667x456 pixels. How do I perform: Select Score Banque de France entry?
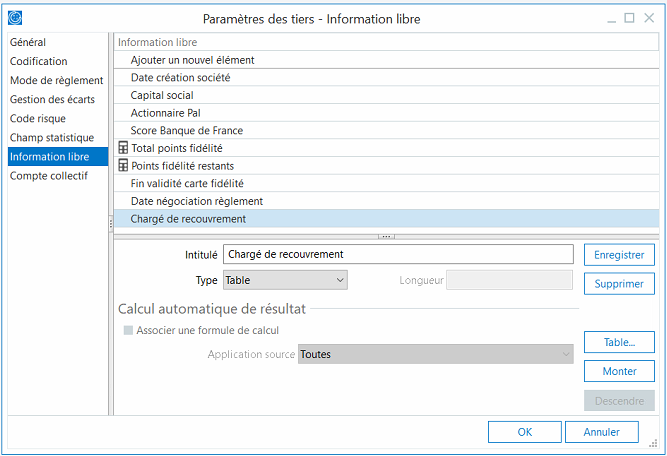[186, 131]
